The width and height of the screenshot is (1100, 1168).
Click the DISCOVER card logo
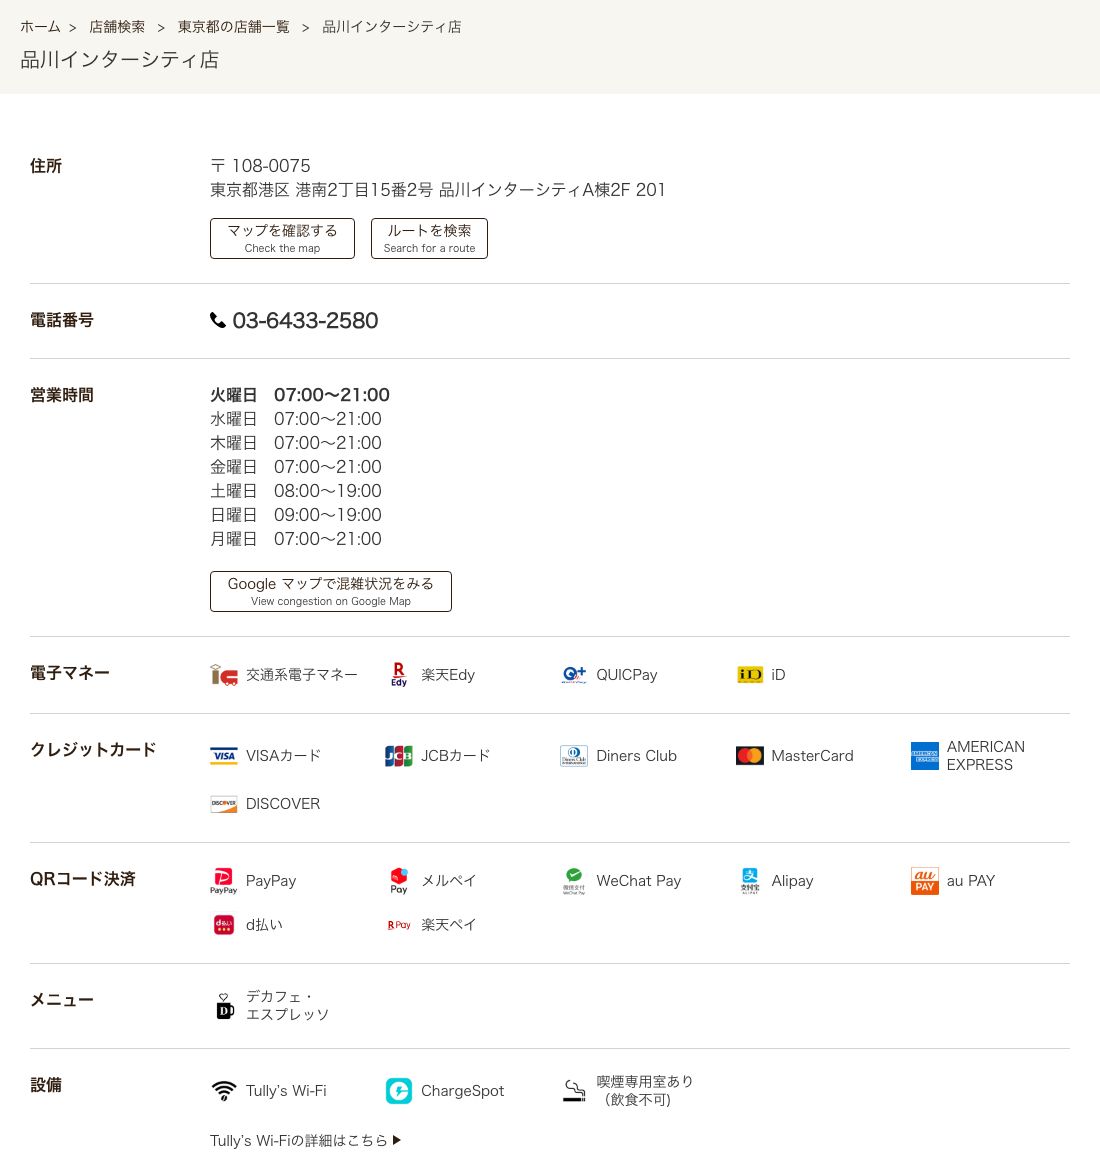pos(223,804)
